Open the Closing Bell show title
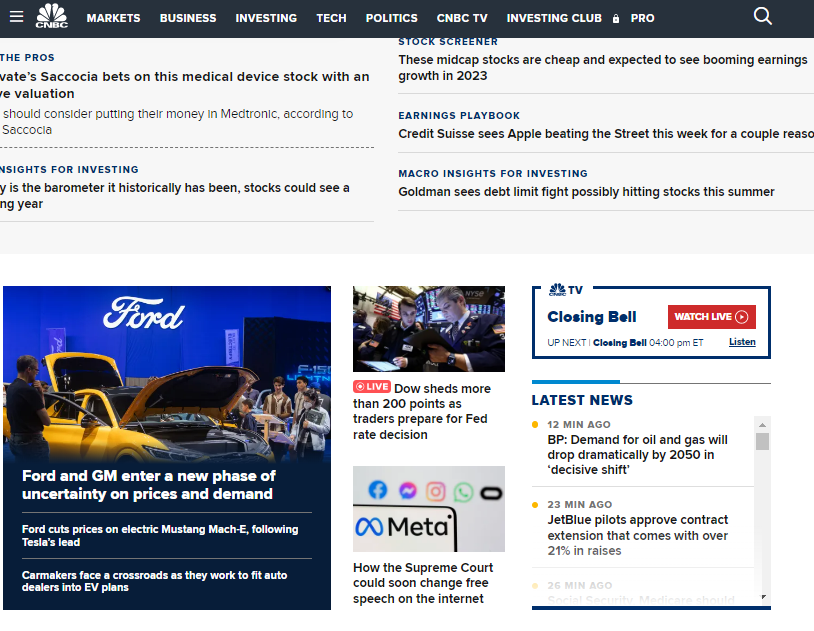The width and height of the screenshot is (814, 631). [591, 317]
